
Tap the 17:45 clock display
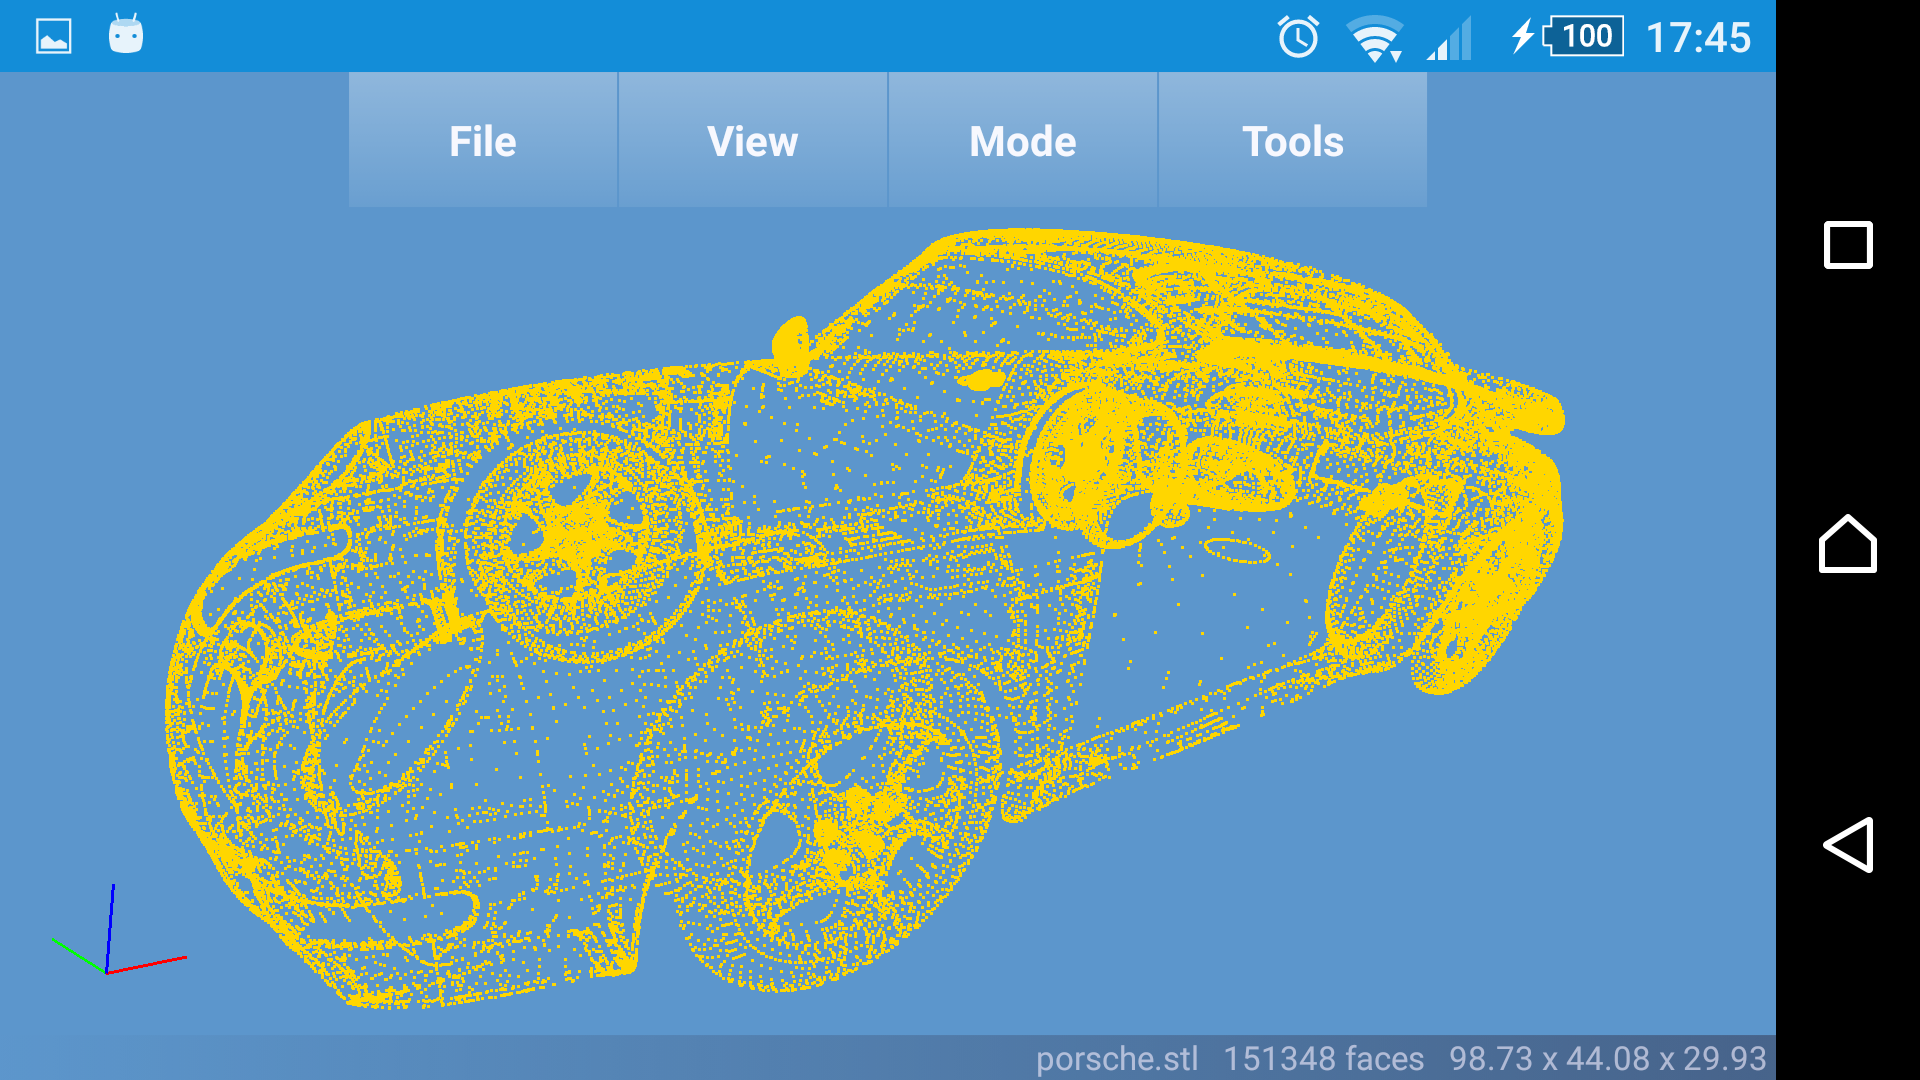(x=1698, y=38)
